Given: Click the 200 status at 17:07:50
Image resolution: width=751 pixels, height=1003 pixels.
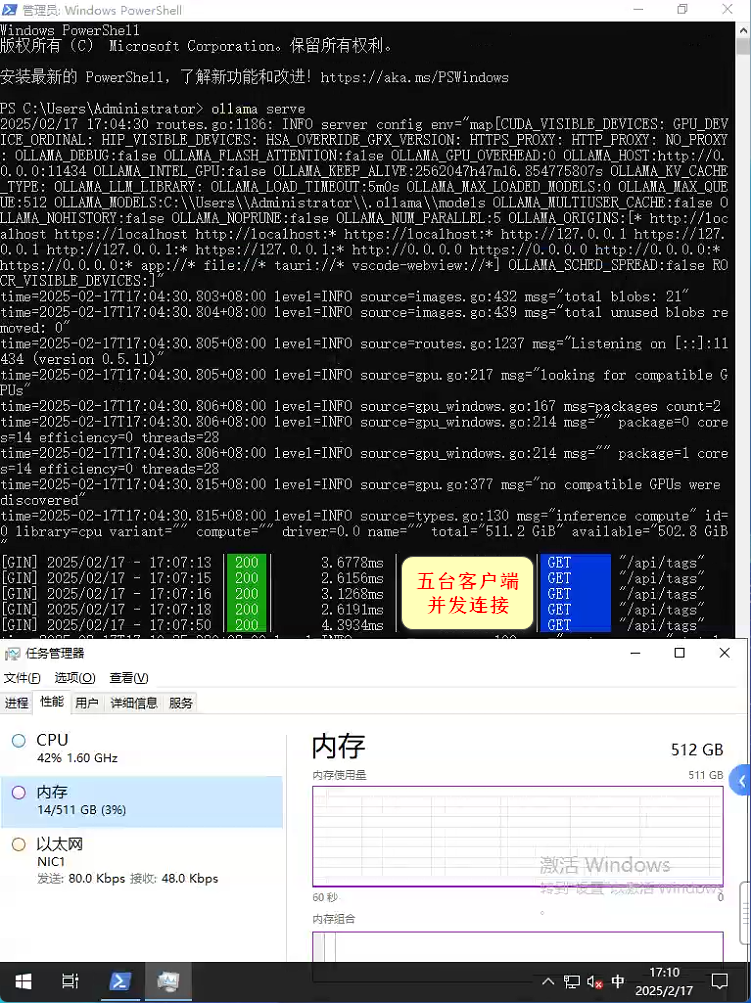Looking at the screenshot, I should coord(246,625).
